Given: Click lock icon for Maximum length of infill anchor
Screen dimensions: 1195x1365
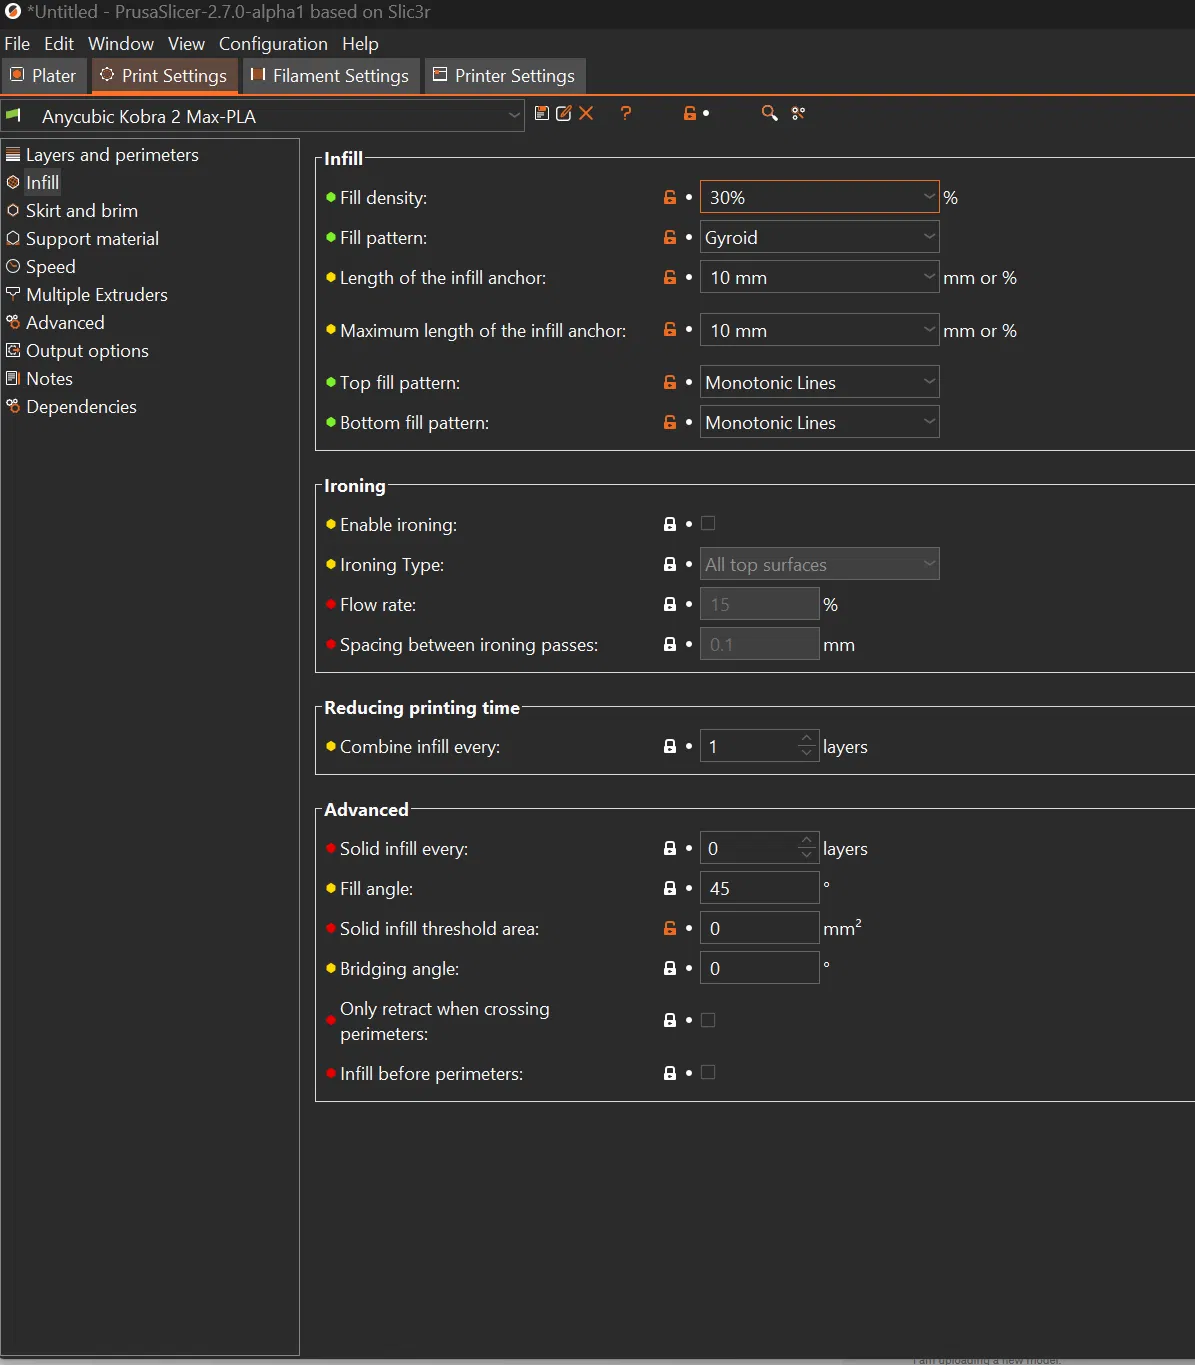Looking at the screenshot, I should coord(670,329).
